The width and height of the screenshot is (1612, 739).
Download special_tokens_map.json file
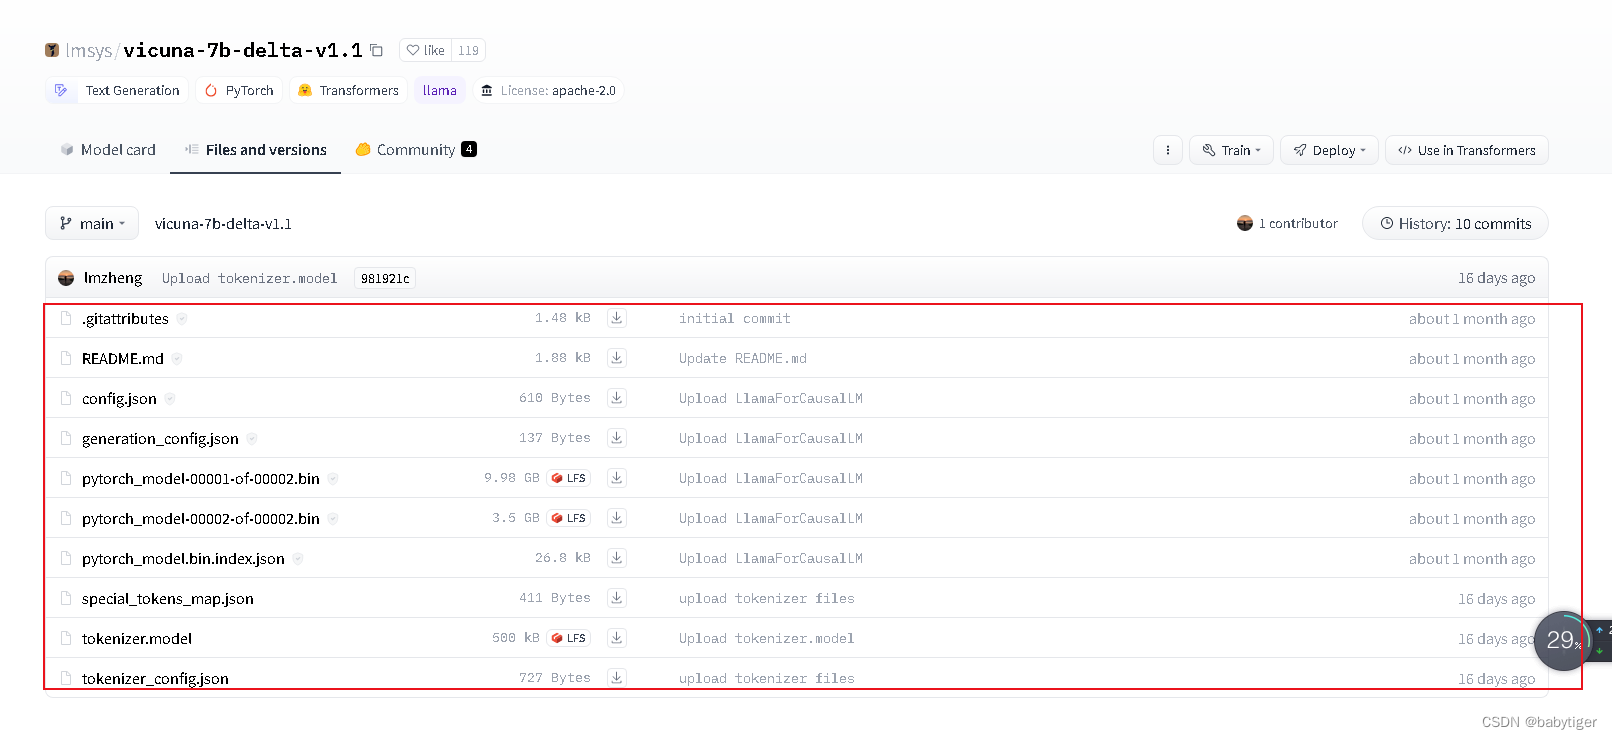617,598
